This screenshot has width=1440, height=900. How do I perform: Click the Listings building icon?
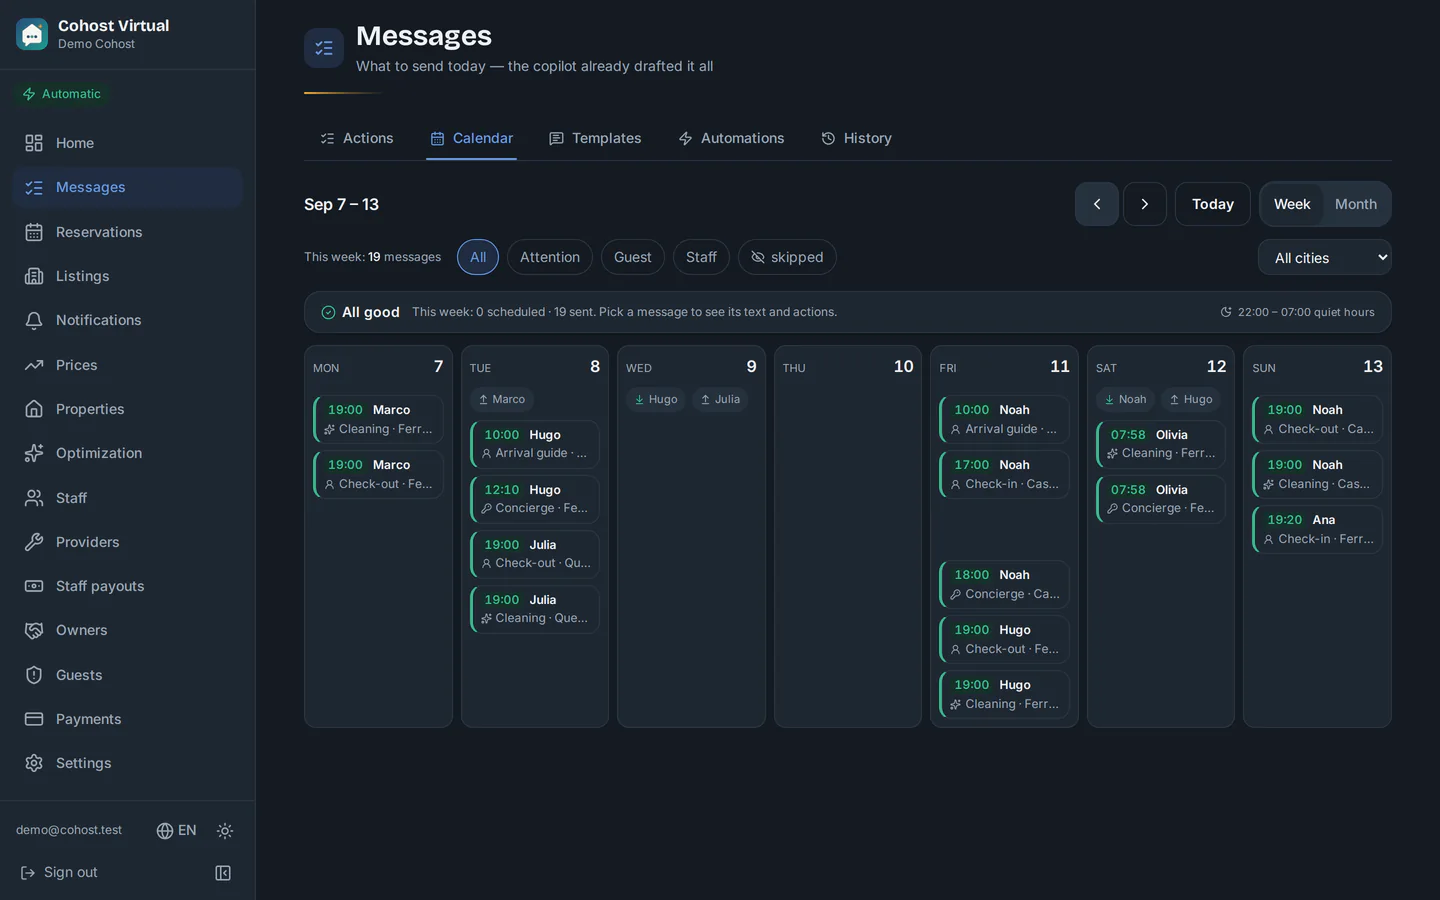(34, 276)
